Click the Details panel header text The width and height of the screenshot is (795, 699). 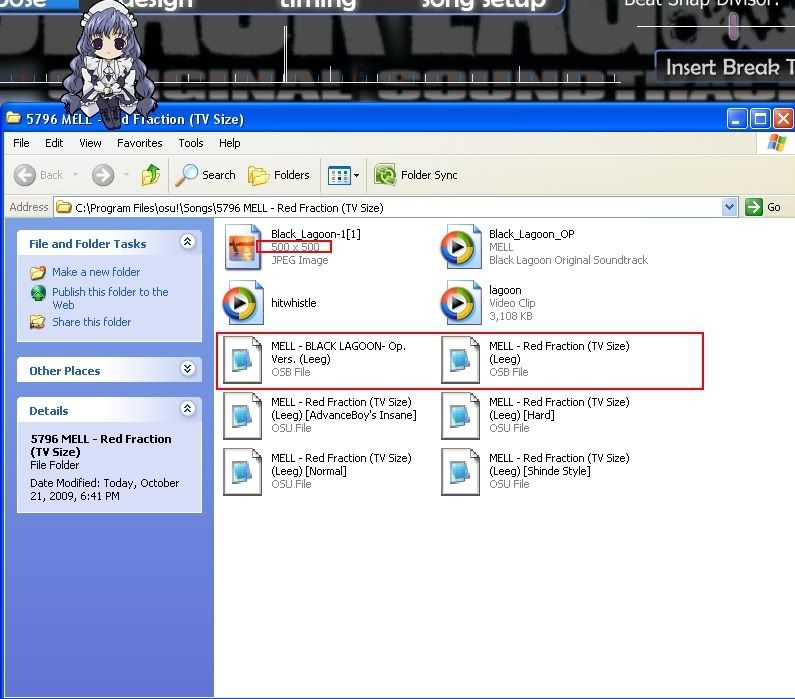point(49,411)
